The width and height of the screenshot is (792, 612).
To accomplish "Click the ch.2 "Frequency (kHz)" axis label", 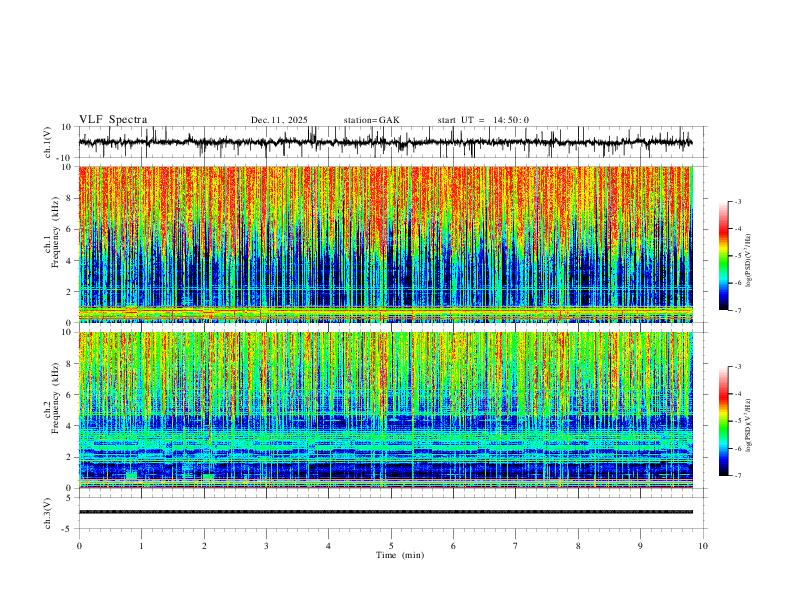I will [56, 398].
